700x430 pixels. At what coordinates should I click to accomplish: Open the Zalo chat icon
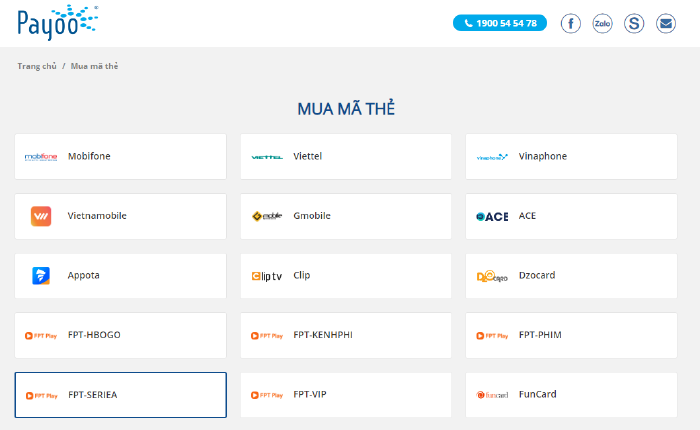click(x=602, y=23)
